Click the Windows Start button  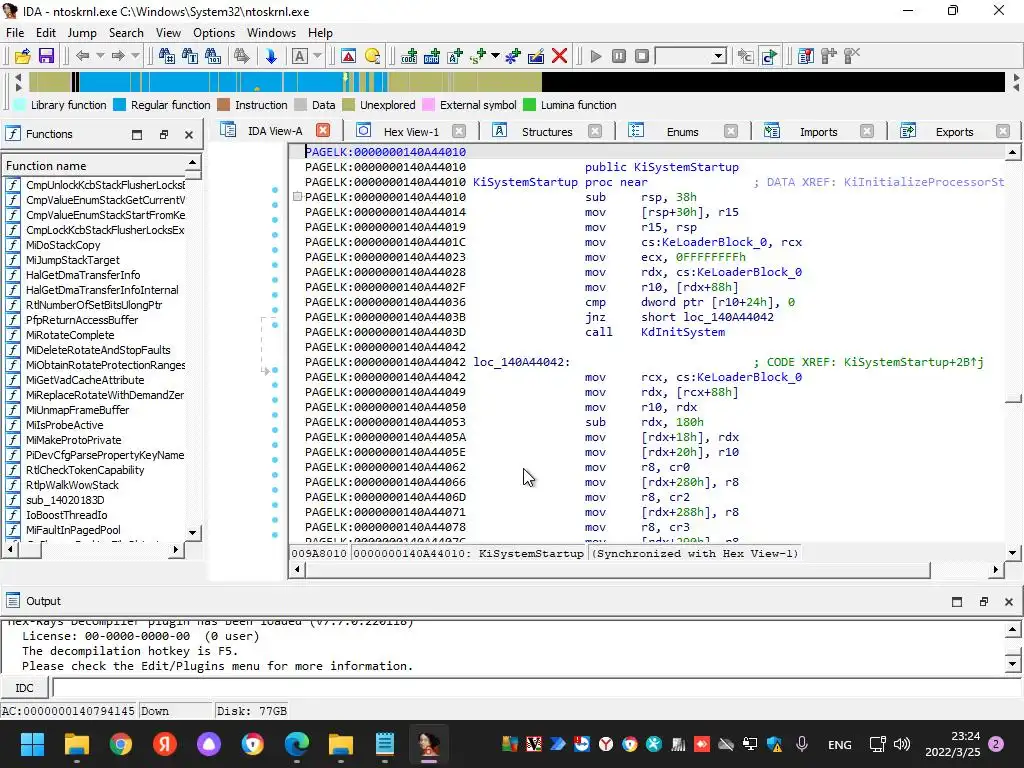(x=32, y=744)
